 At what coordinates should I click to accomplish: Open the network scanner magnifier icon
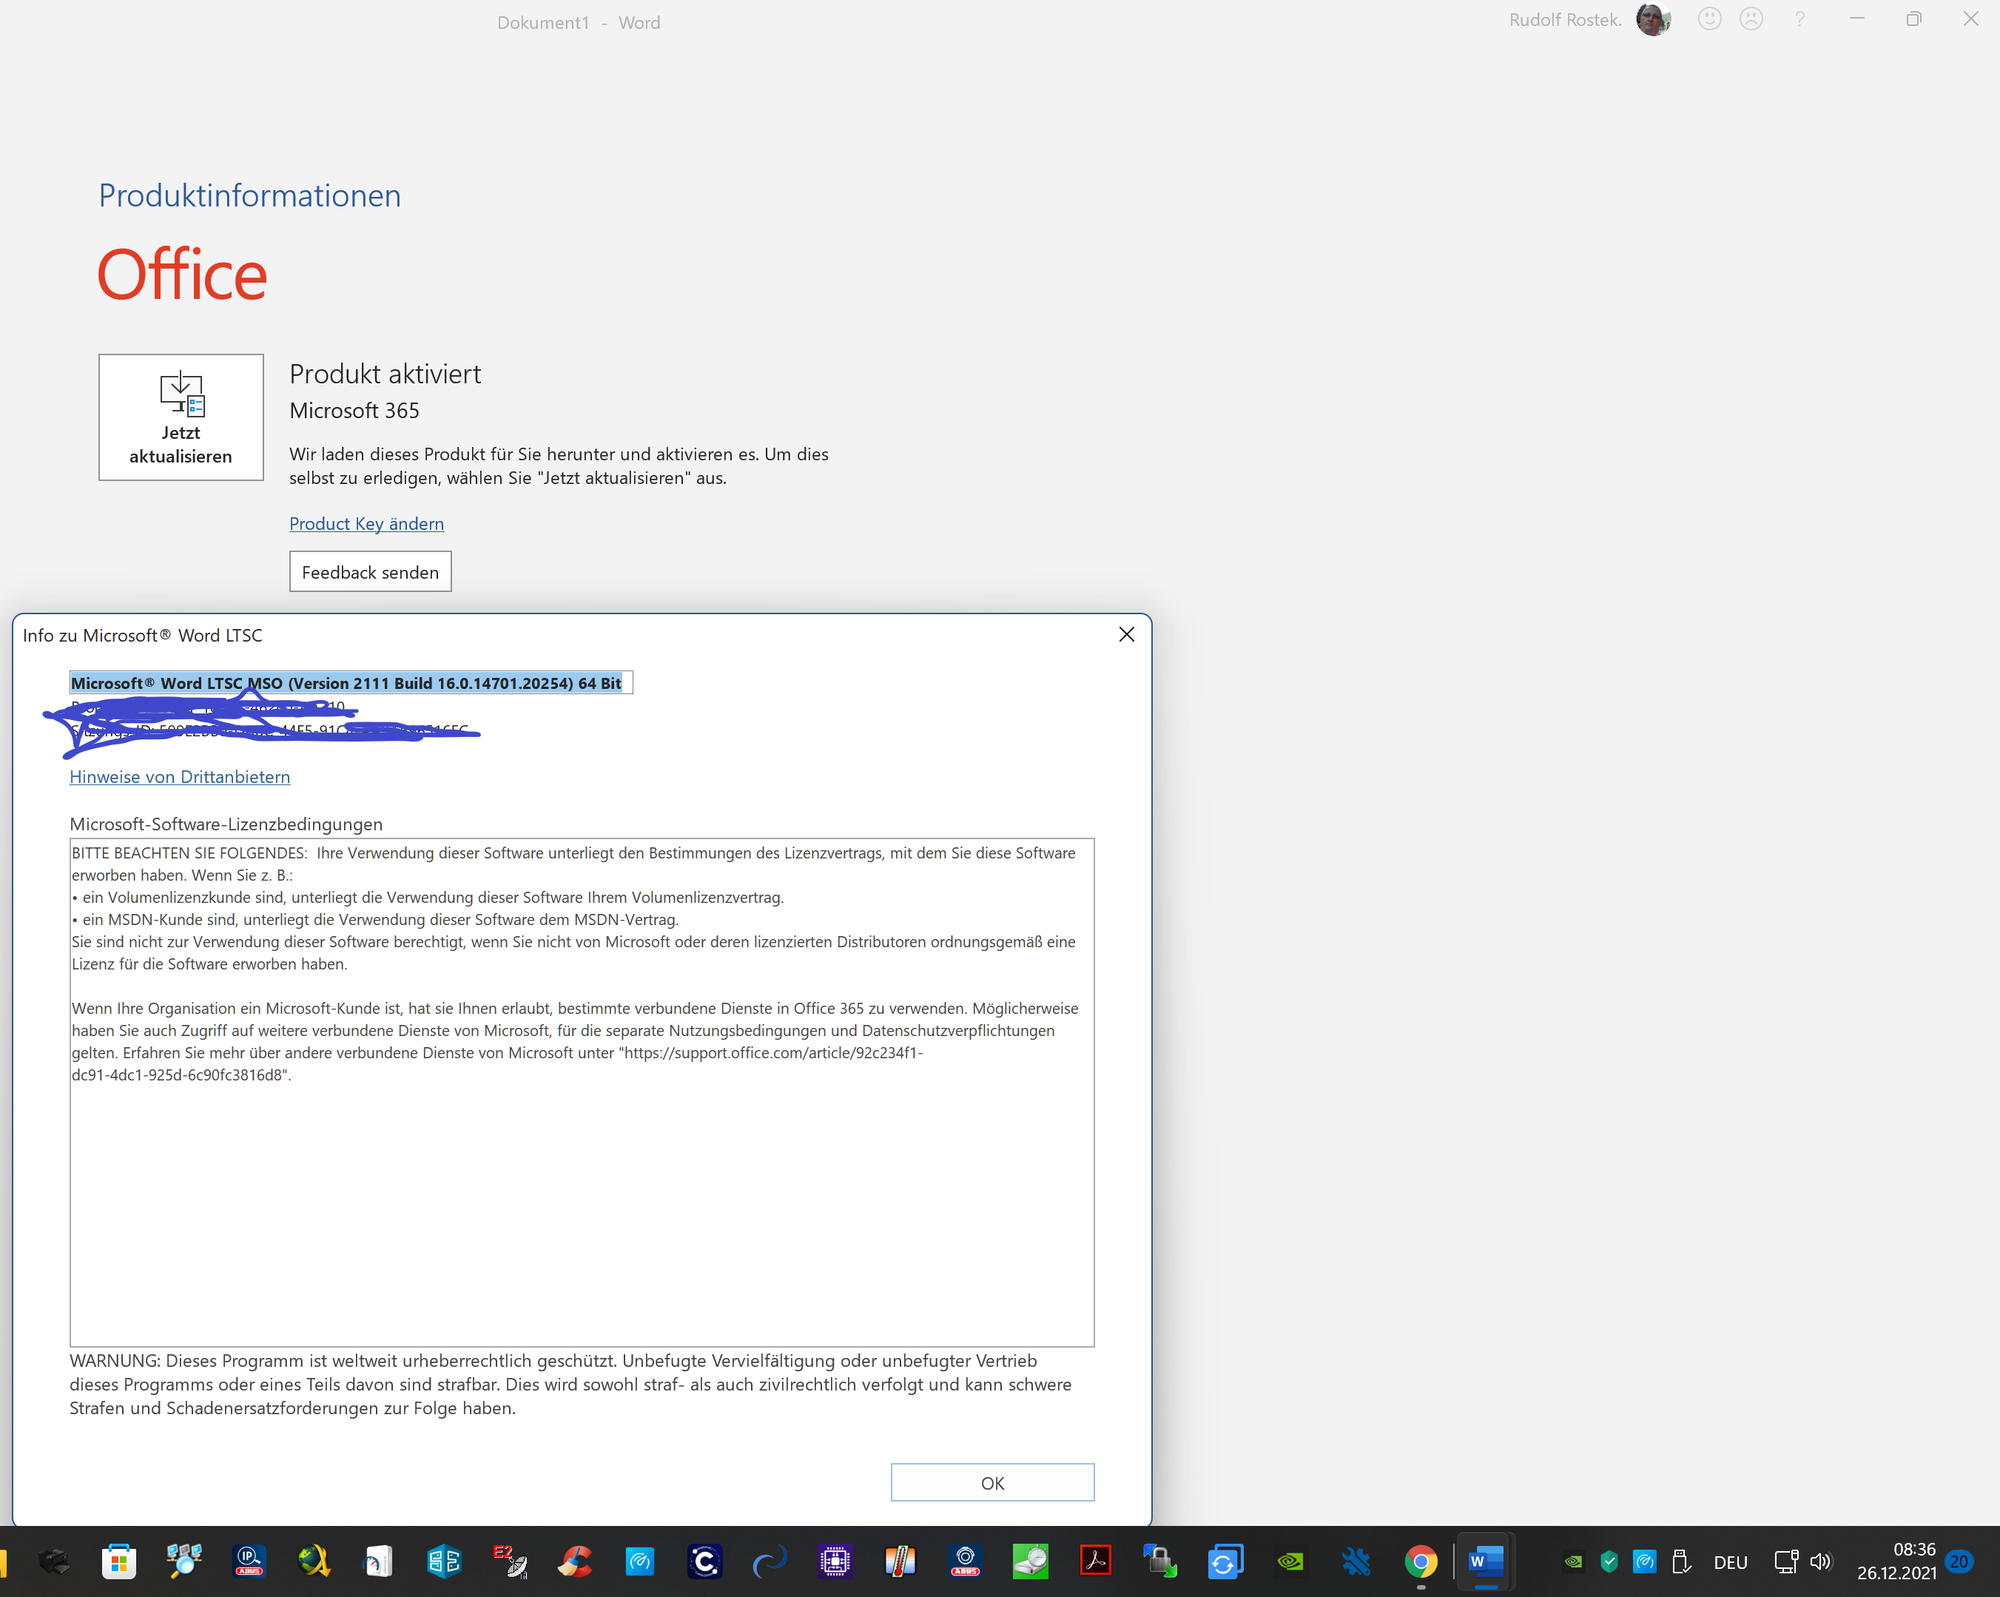tap(184, 1562)
